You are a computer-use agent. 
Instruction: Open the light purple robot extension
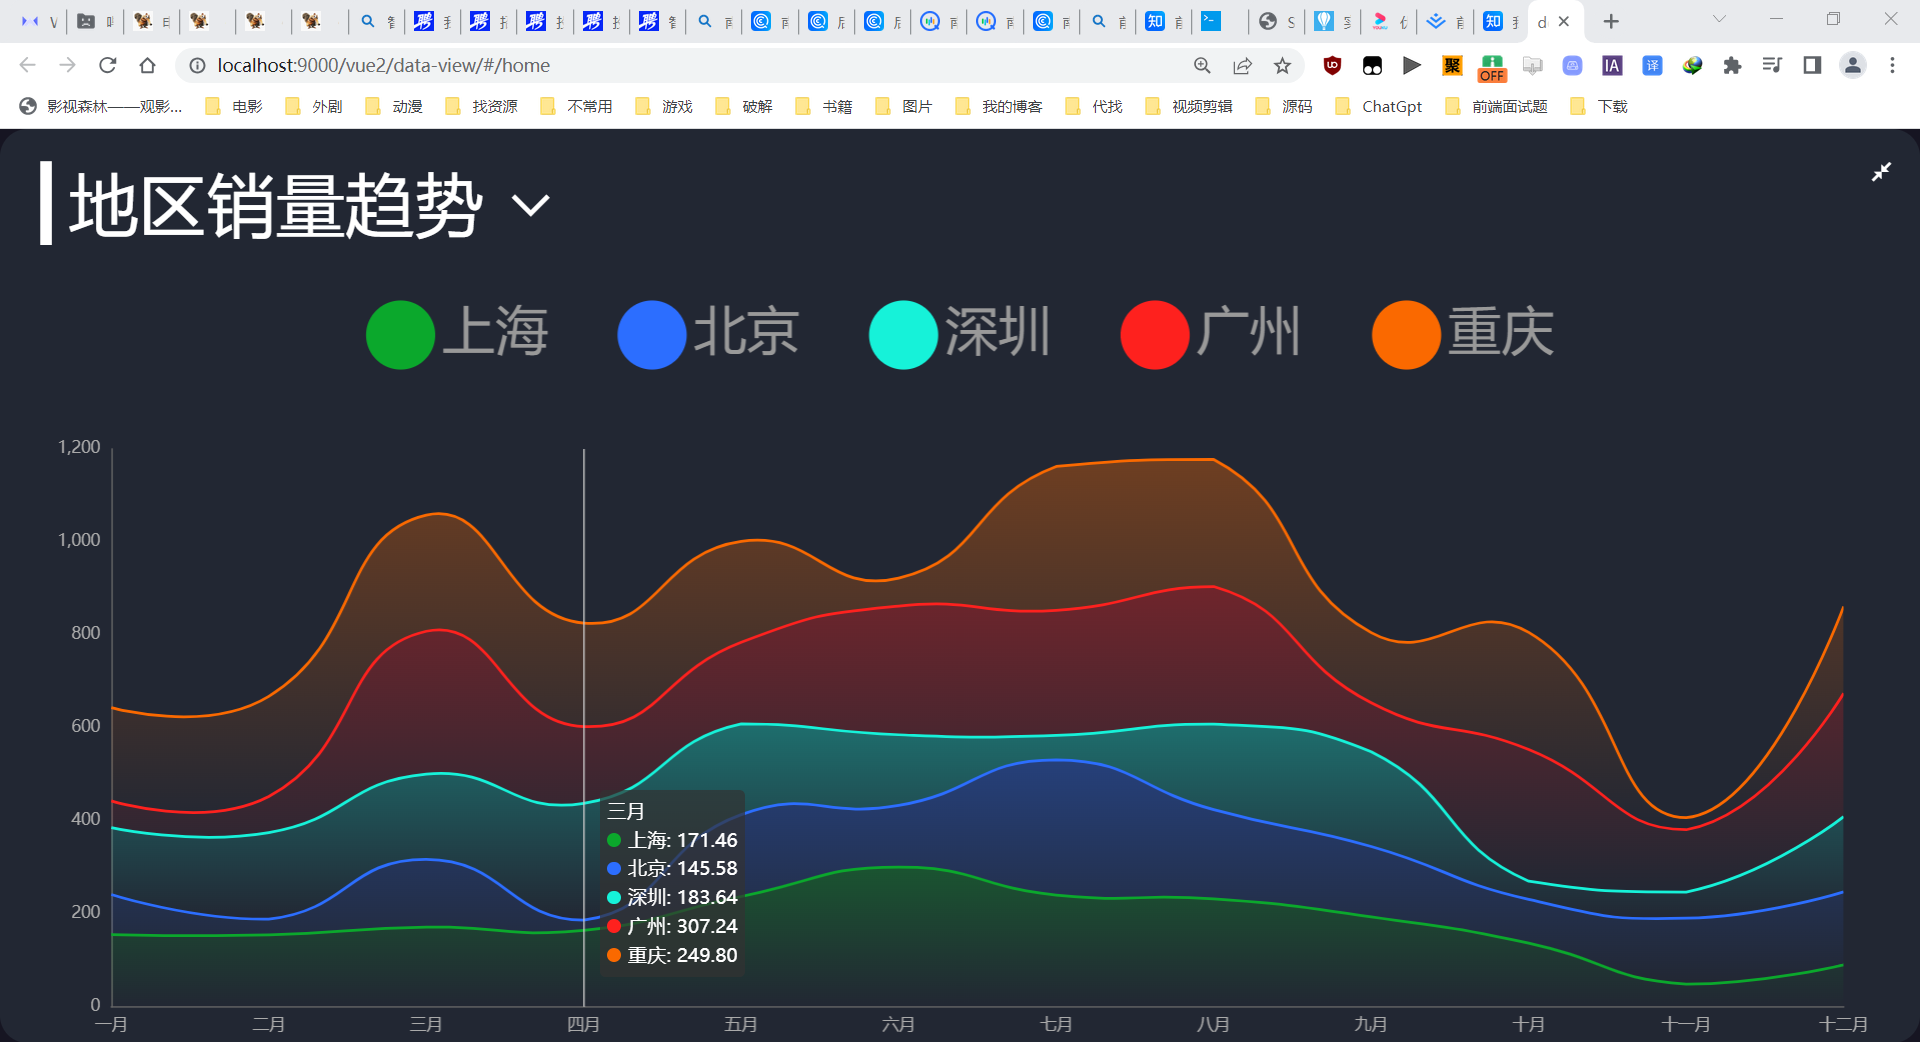1572,65
